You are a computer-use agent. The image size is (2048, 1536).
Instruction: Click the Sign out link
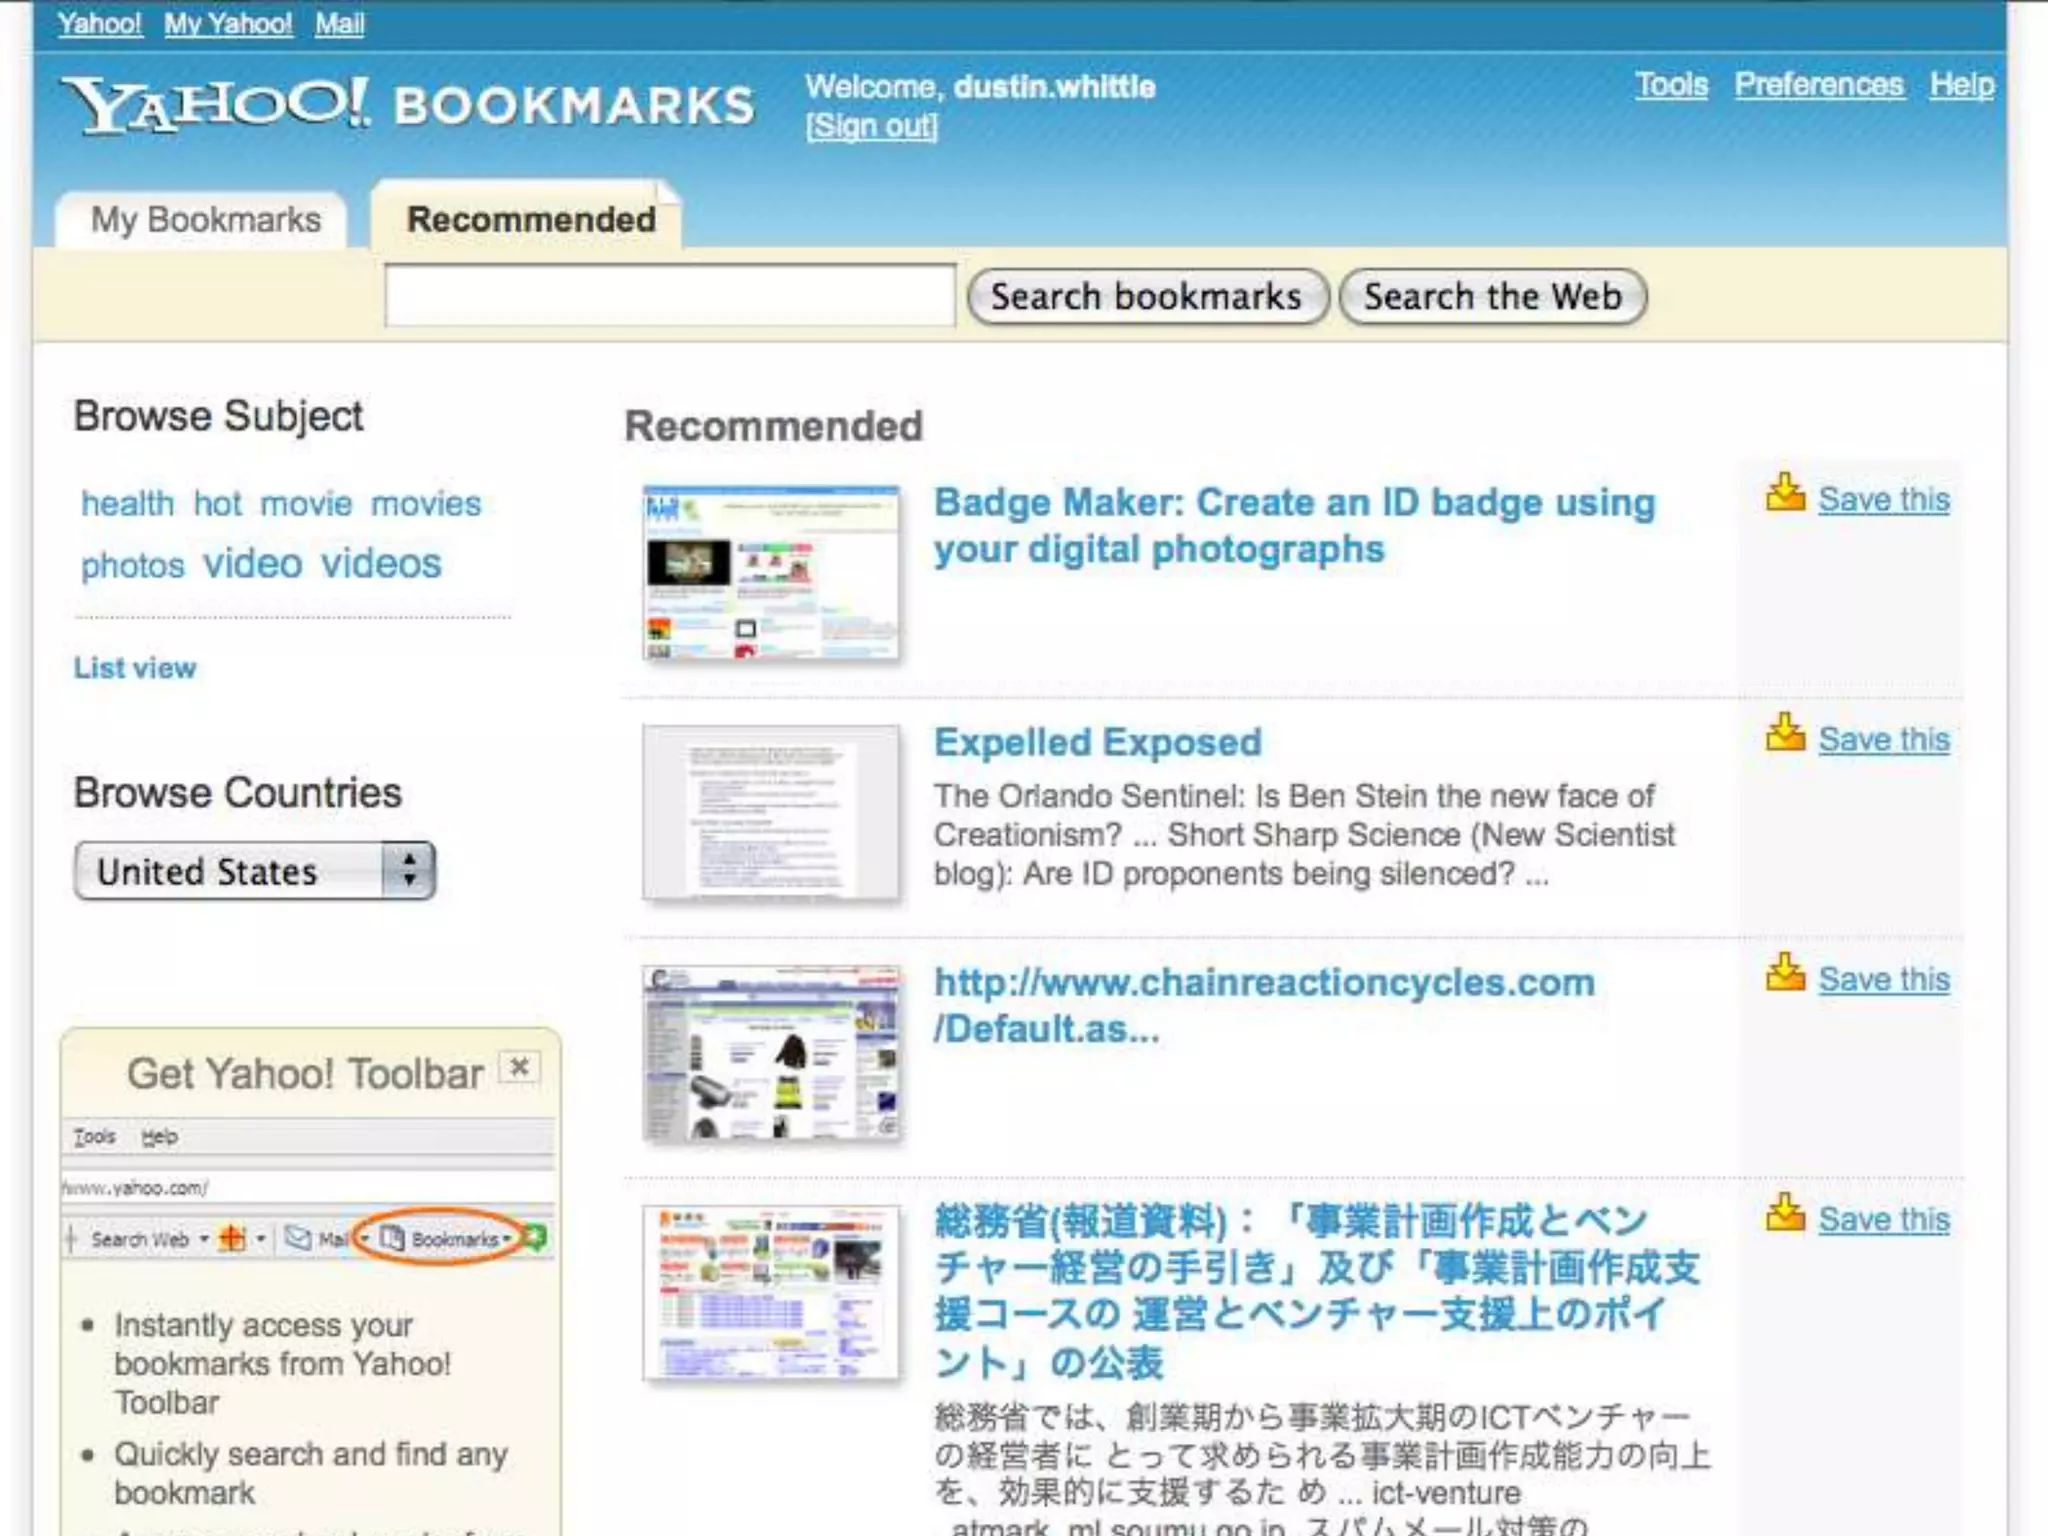point(872,126)
